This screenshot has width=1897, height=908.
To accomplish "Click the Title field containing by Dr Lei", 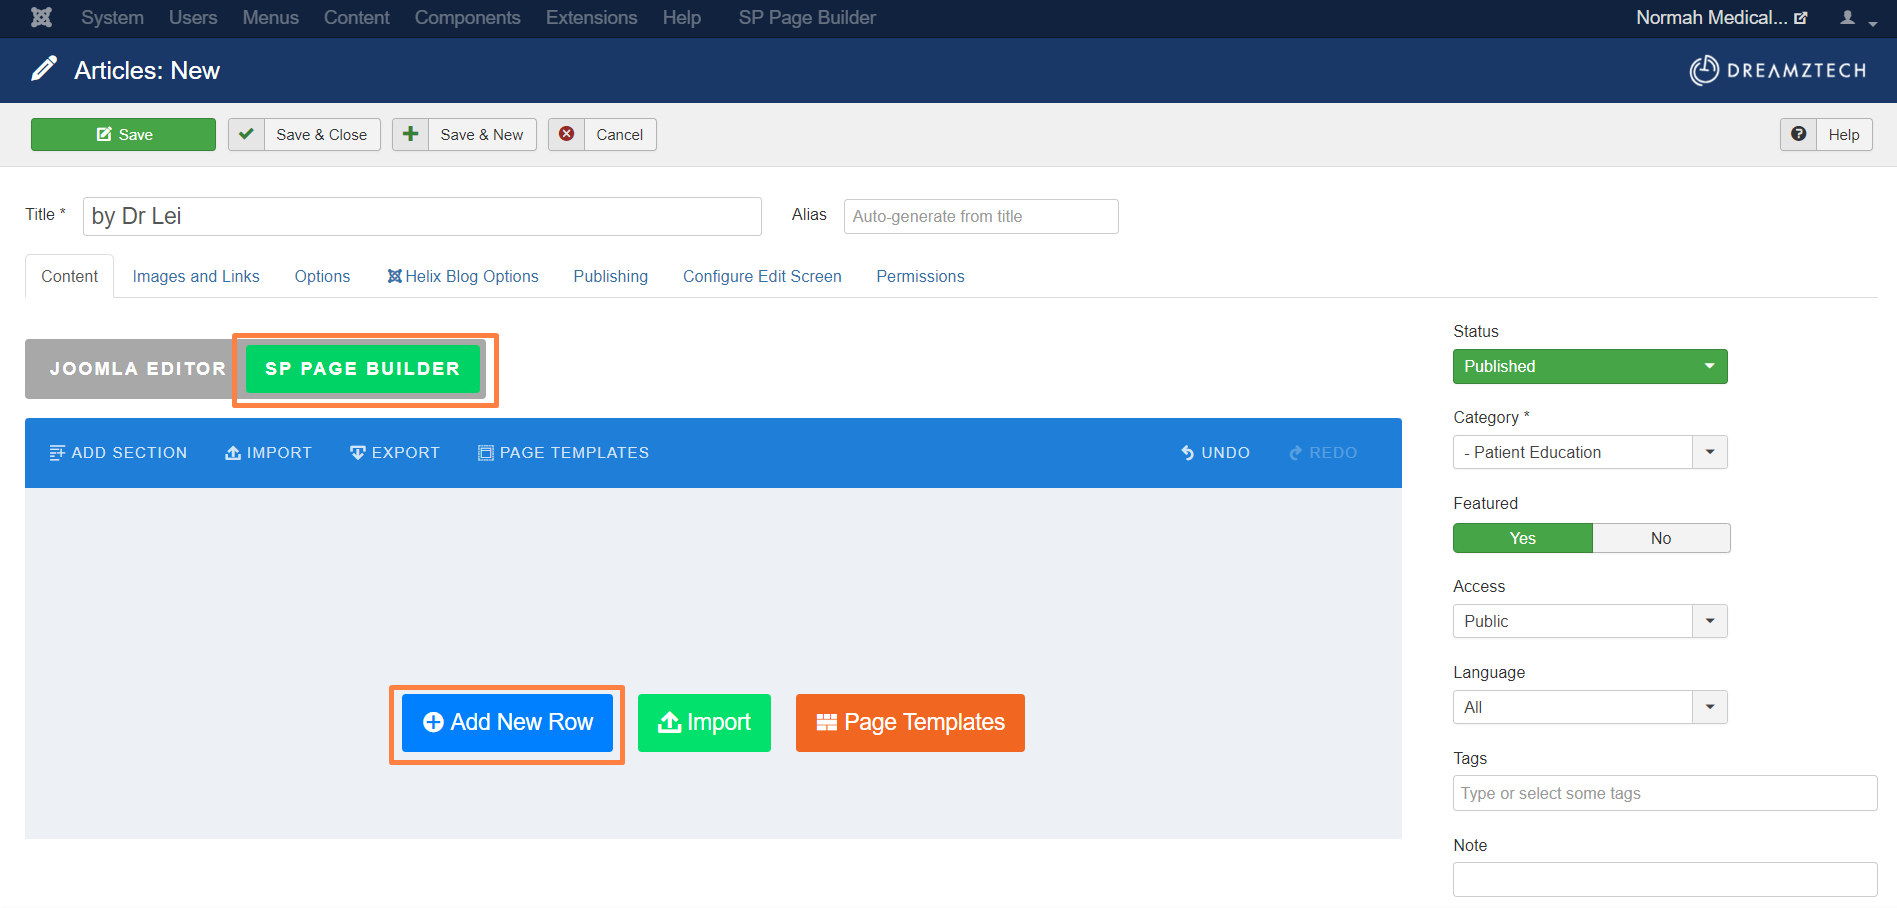I will (x=422, y=216).
